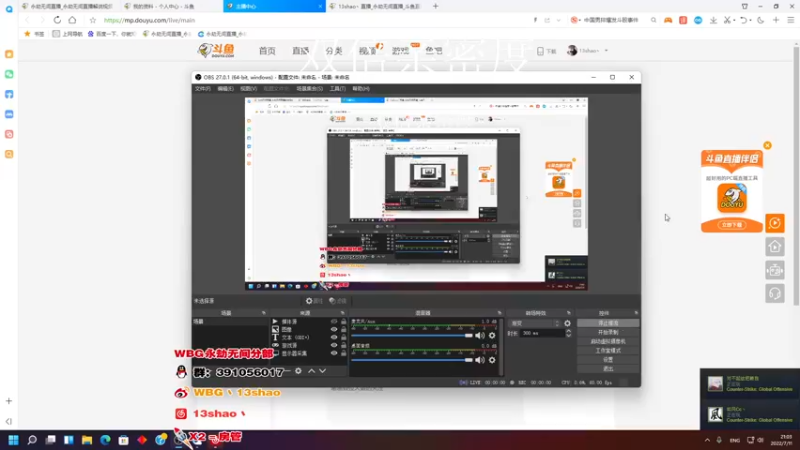Mute the microphone/Aux audio in OBS mixer
The height and width of the screenshot is (450, 800).
coord(480,336)
